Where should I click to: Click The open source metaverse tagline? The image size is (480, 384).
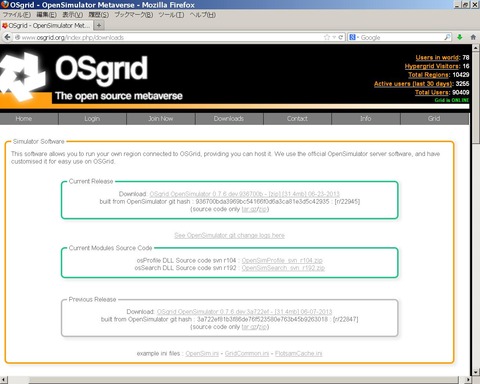point(119,96)
